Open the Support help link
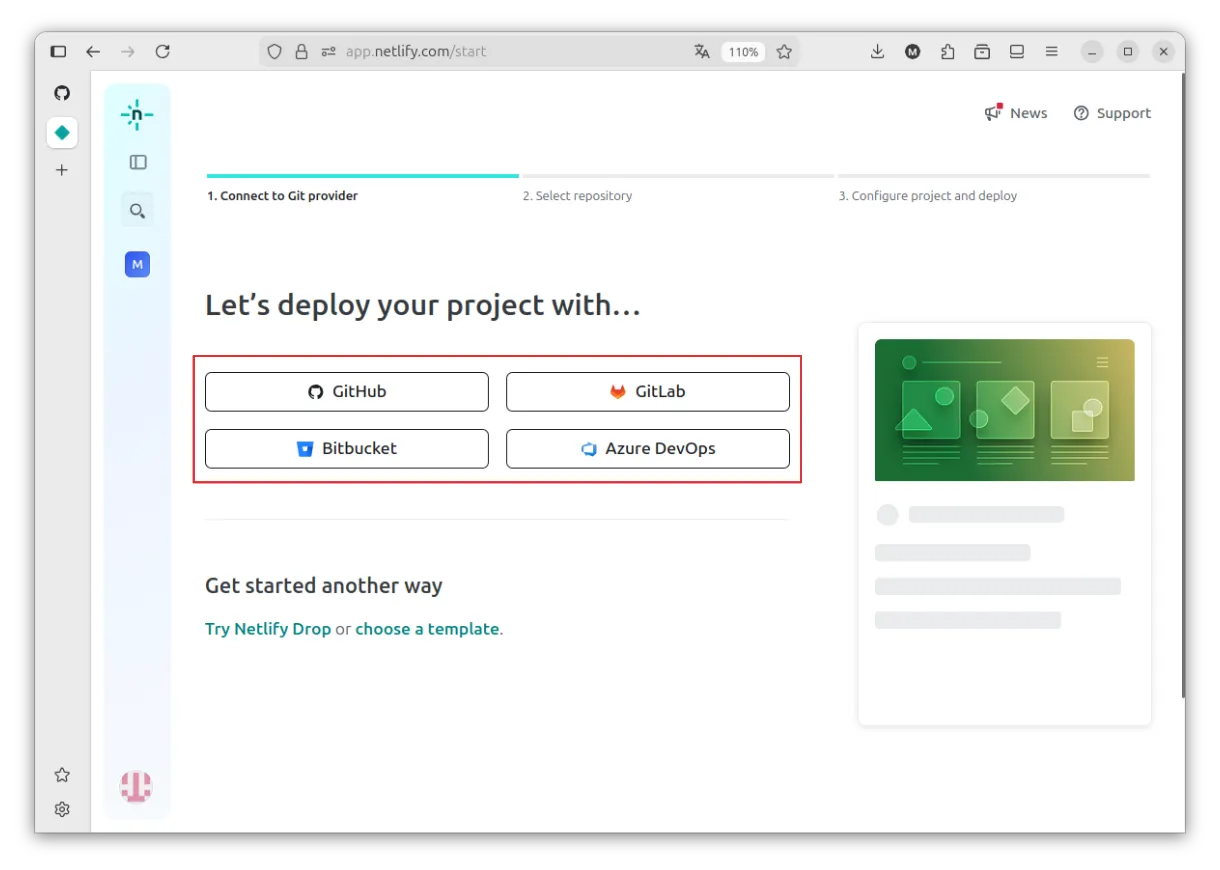Screen dimensions: 1220x870 pyautogui.click(x=1112, y=113)
